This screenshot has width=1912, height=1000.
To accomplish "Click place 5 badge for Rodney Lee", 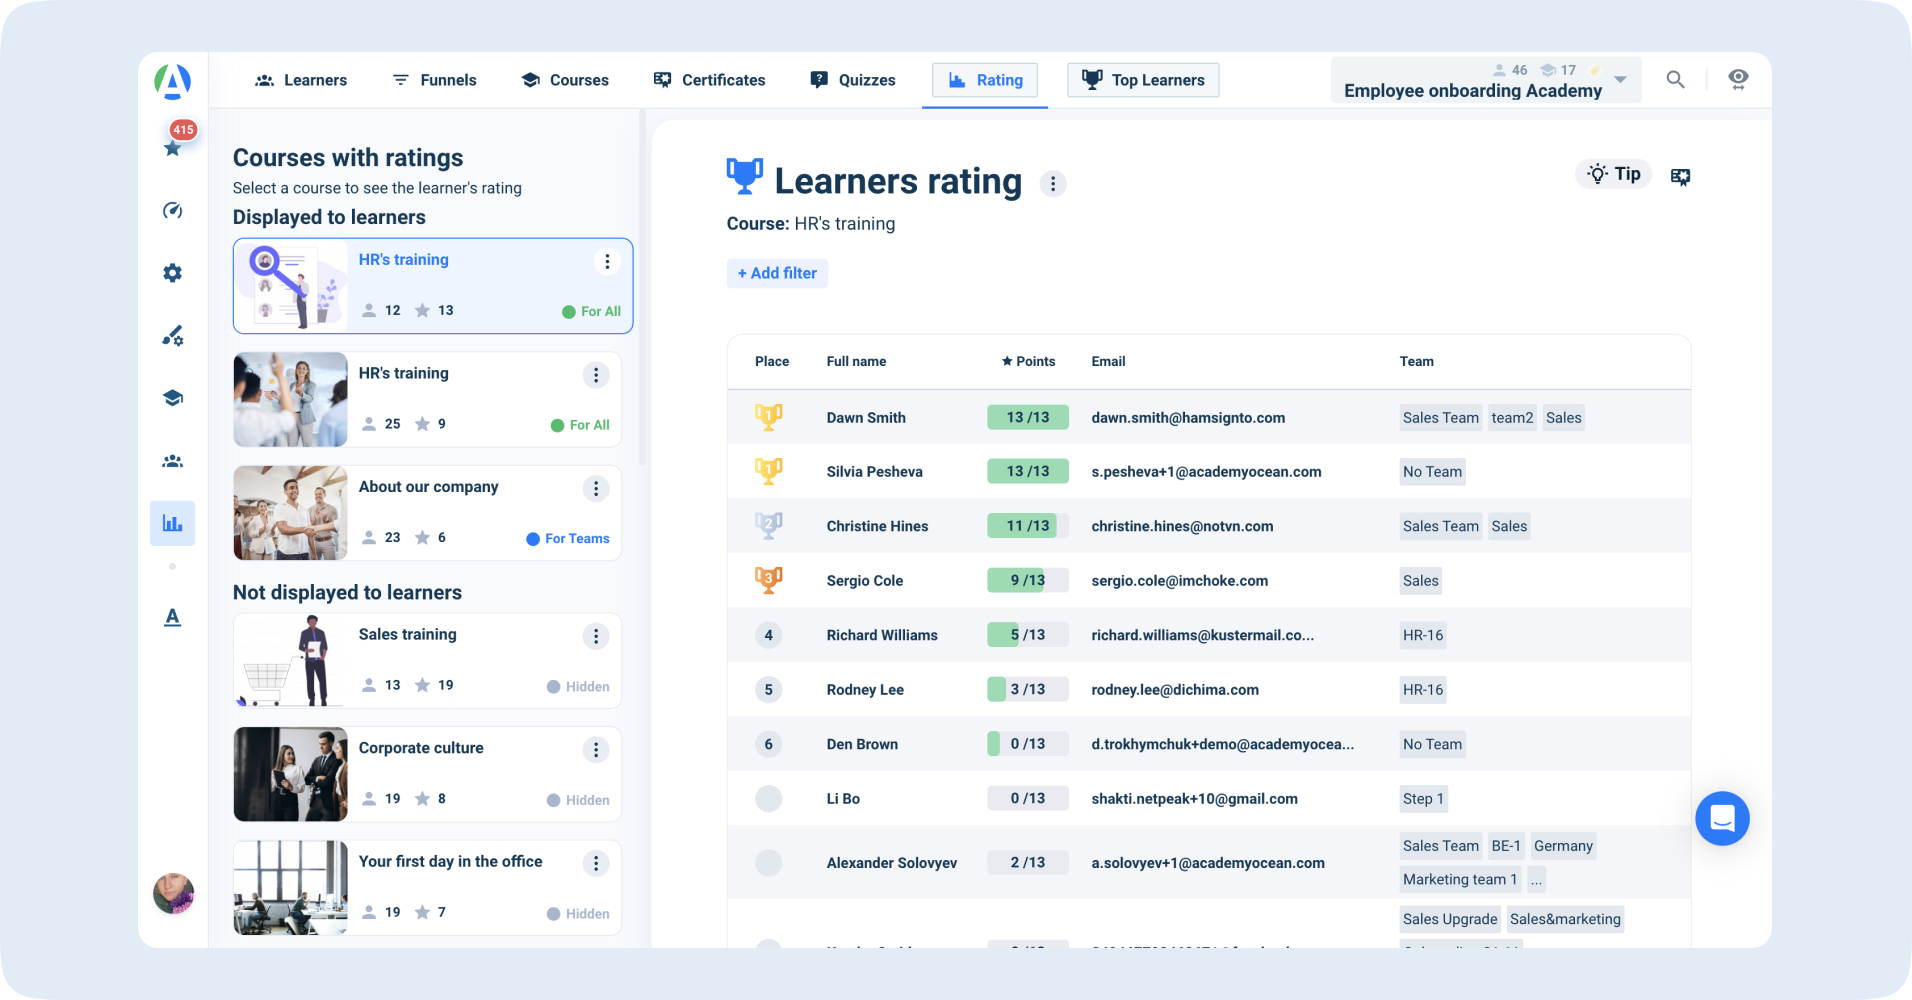I will [769, 689].
